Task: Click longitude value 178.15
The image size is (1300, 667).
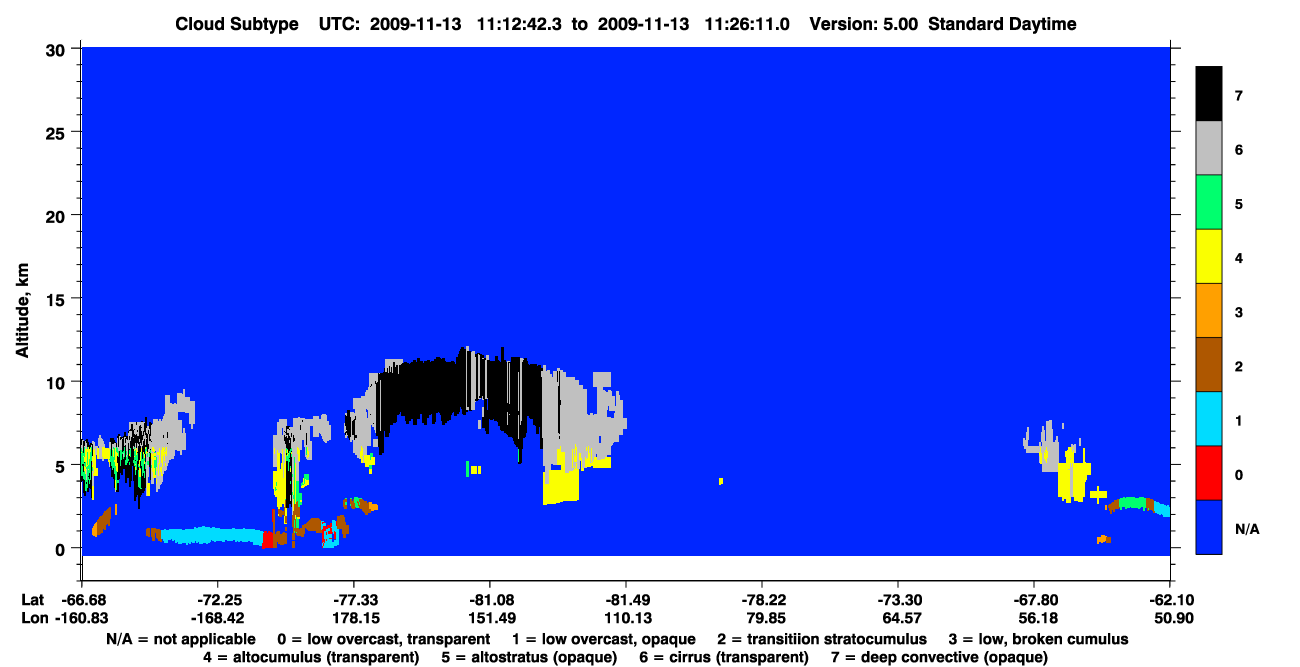Action: (354, 619)
